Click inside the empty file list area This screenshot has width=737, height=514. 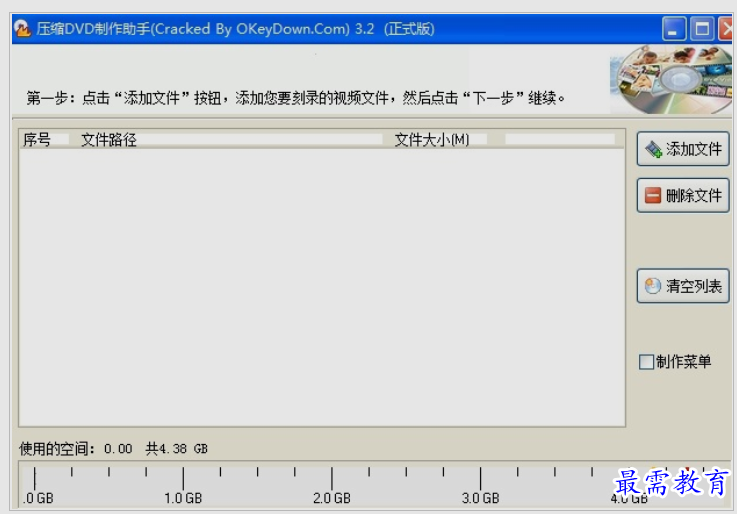coord(320,290)
